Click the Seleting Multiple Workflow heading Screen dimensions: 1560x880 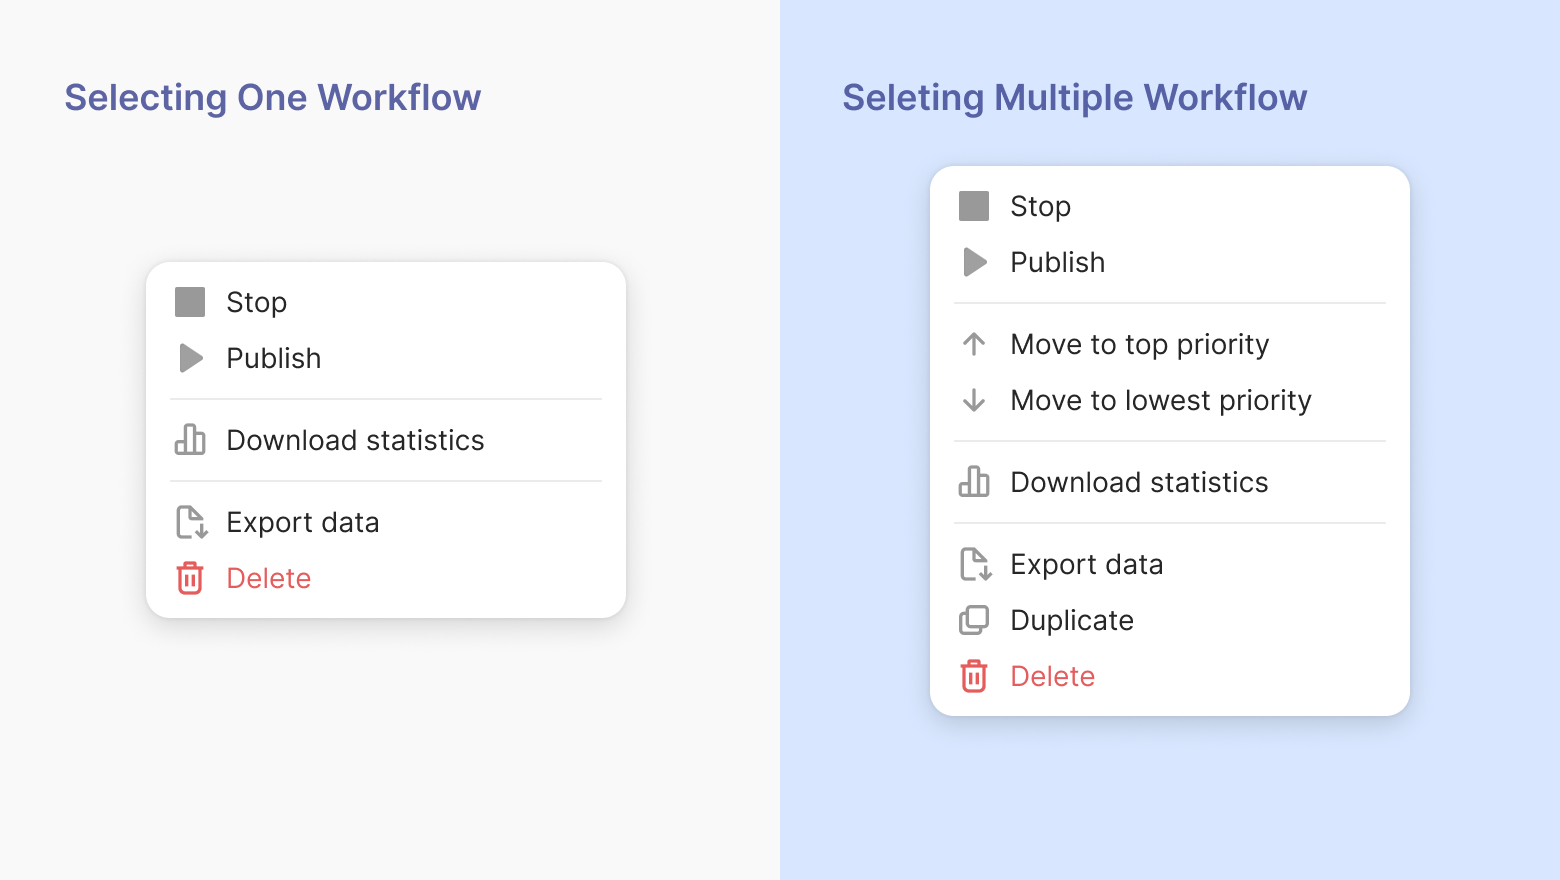coord(1074,98)
